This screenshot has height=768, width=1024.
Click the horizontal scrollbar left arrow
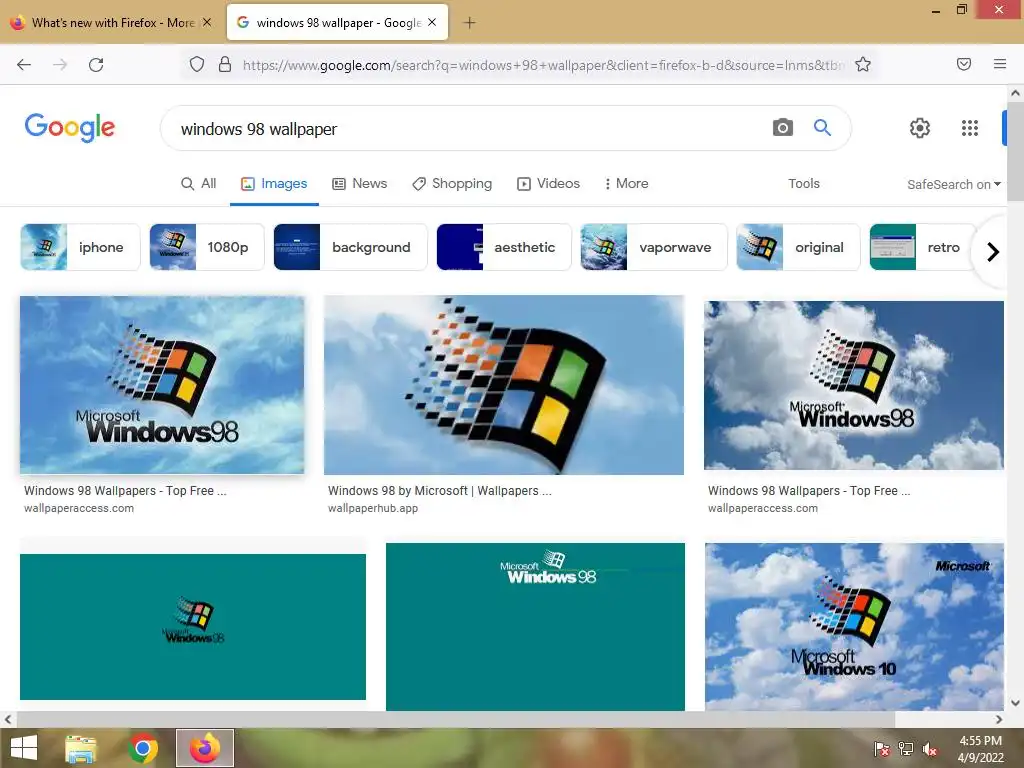[8, 719]
